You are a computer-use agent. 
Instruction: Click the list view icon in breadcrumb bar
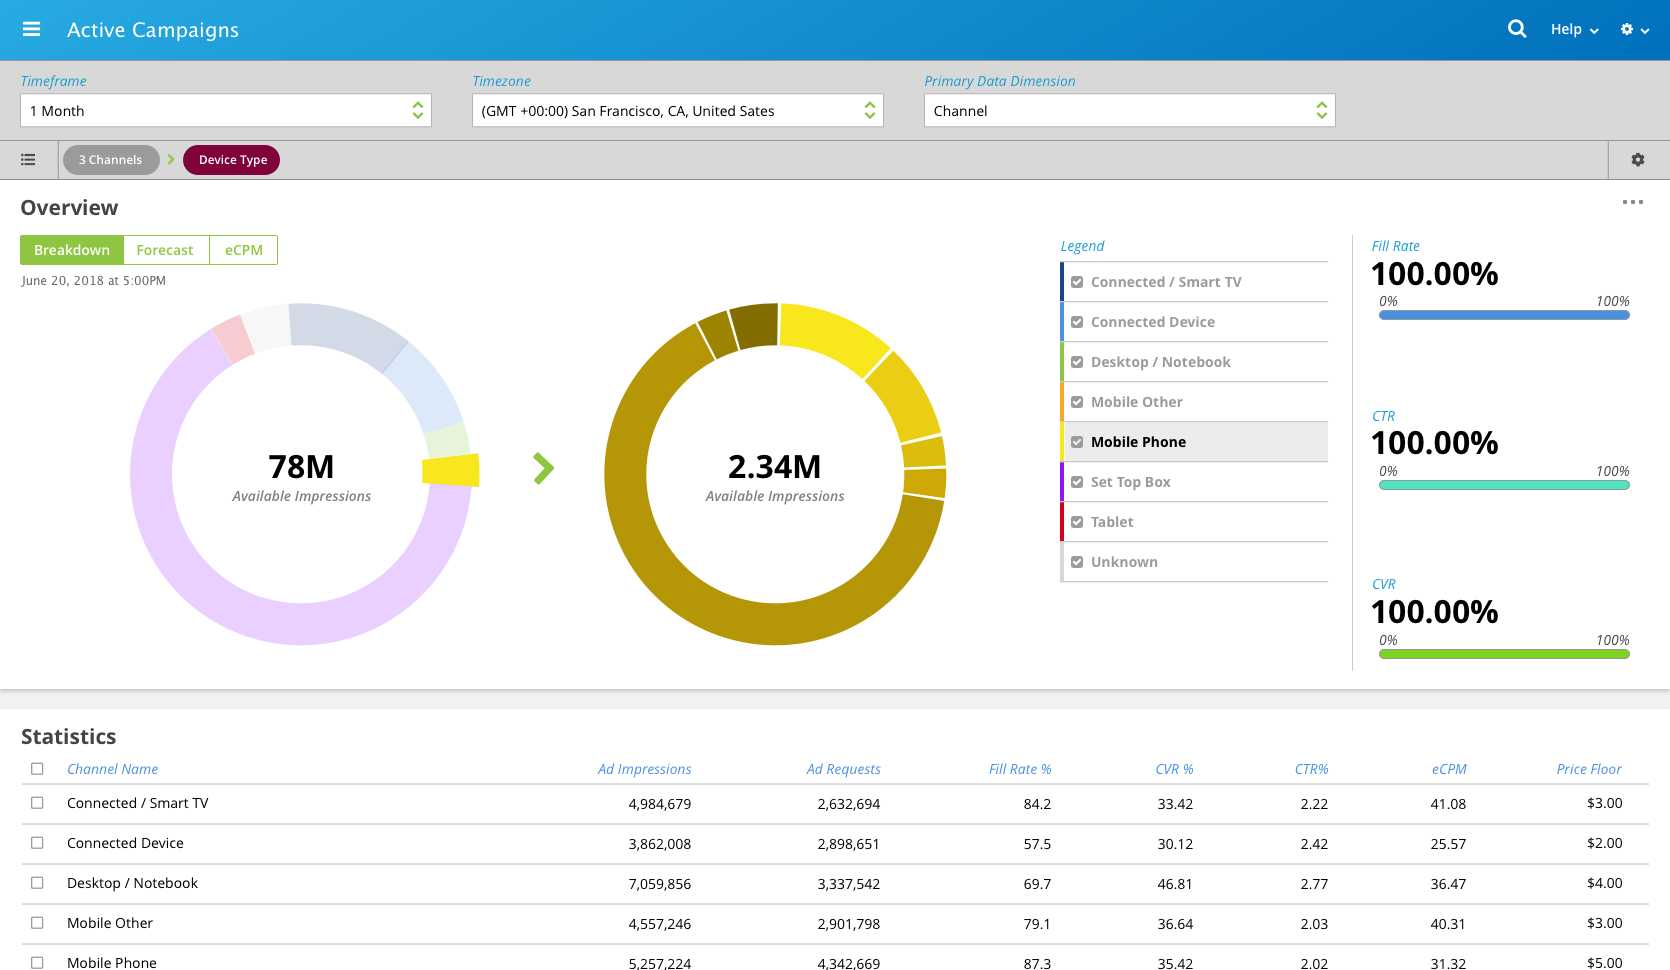pyautogui.click(x=28, y=160)
